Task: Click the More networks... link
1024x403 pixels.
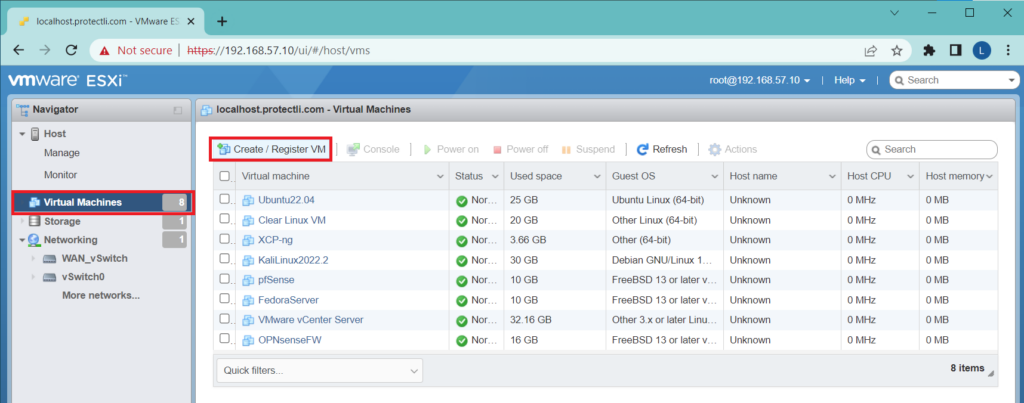Action: coord(101,295)
